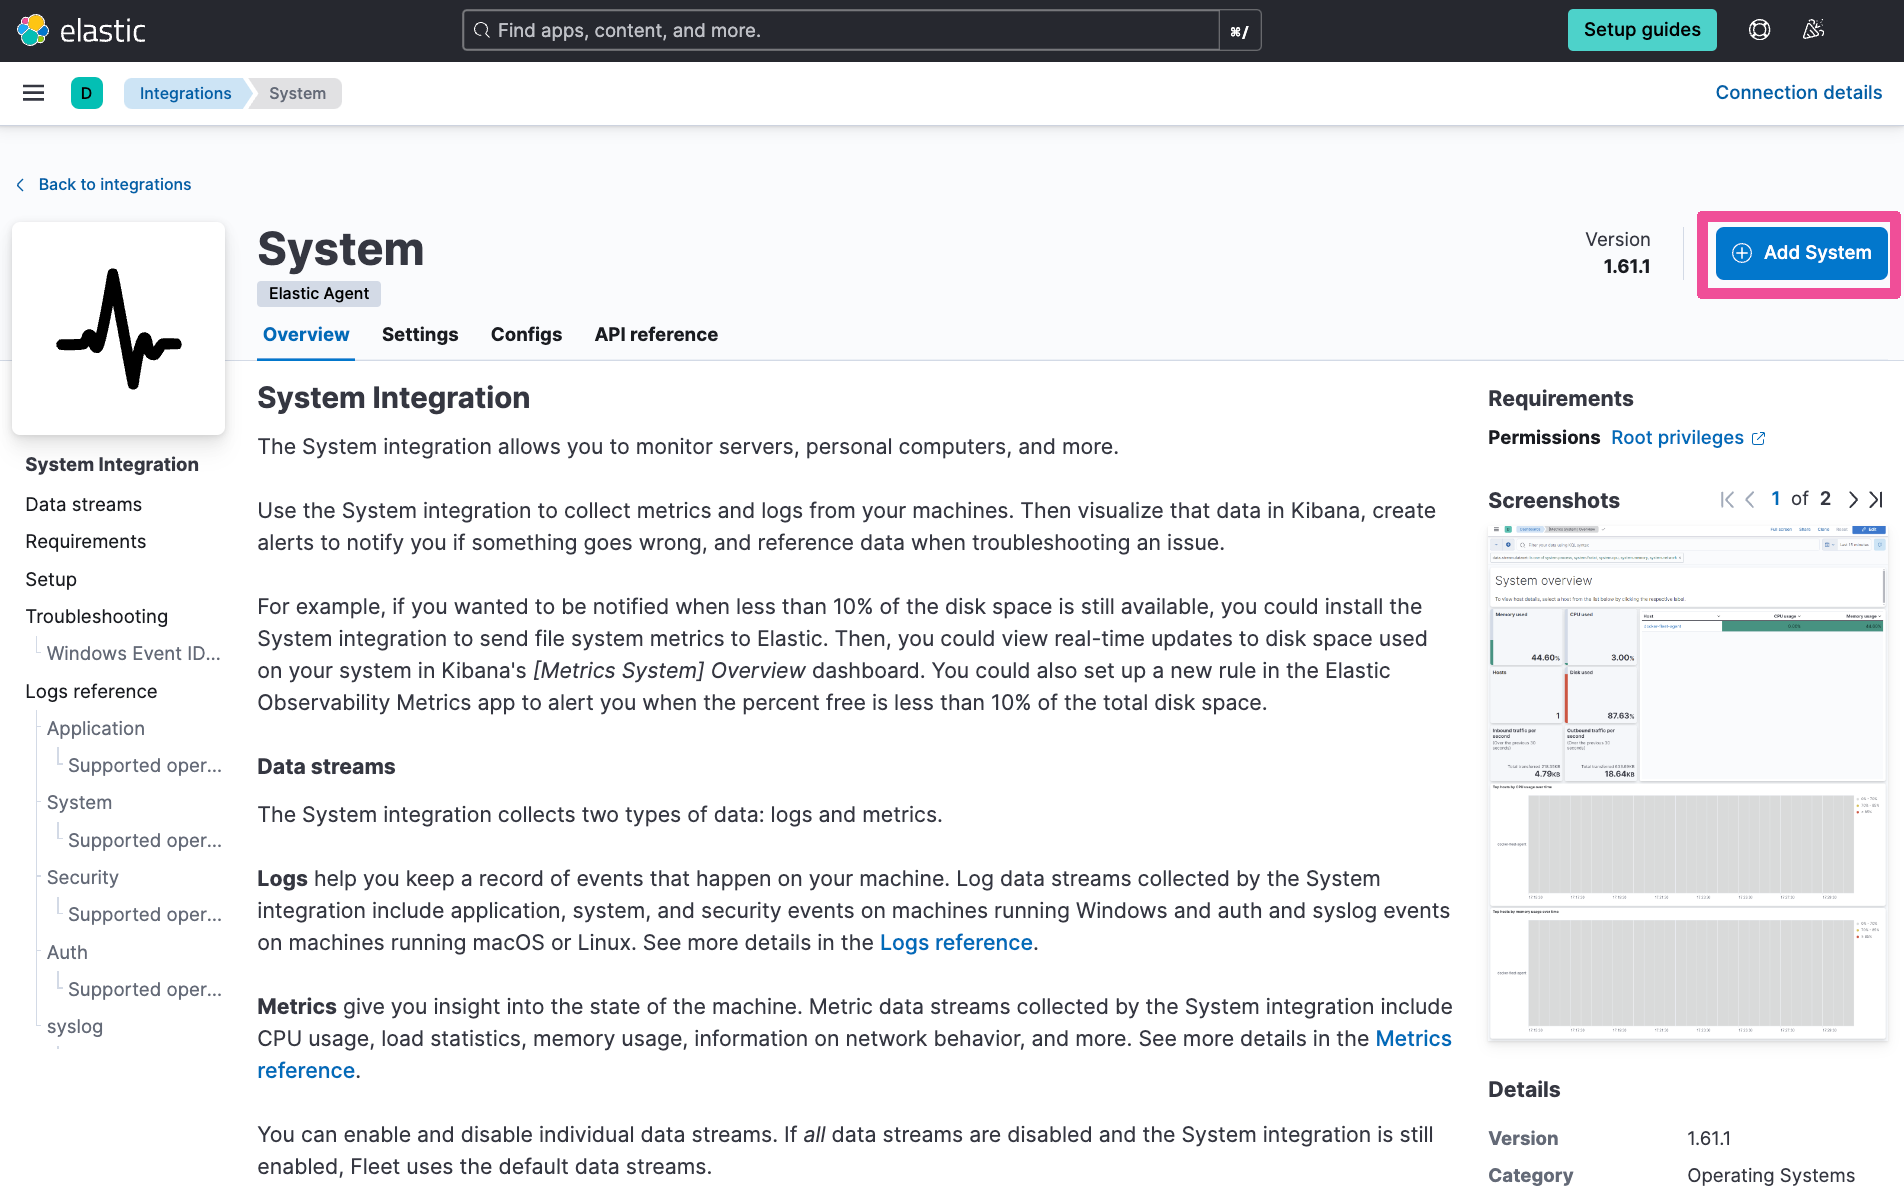Open Supported oper... under Security
Image resolution: width=1904 pixels, height=1198 pixels.
145,914
